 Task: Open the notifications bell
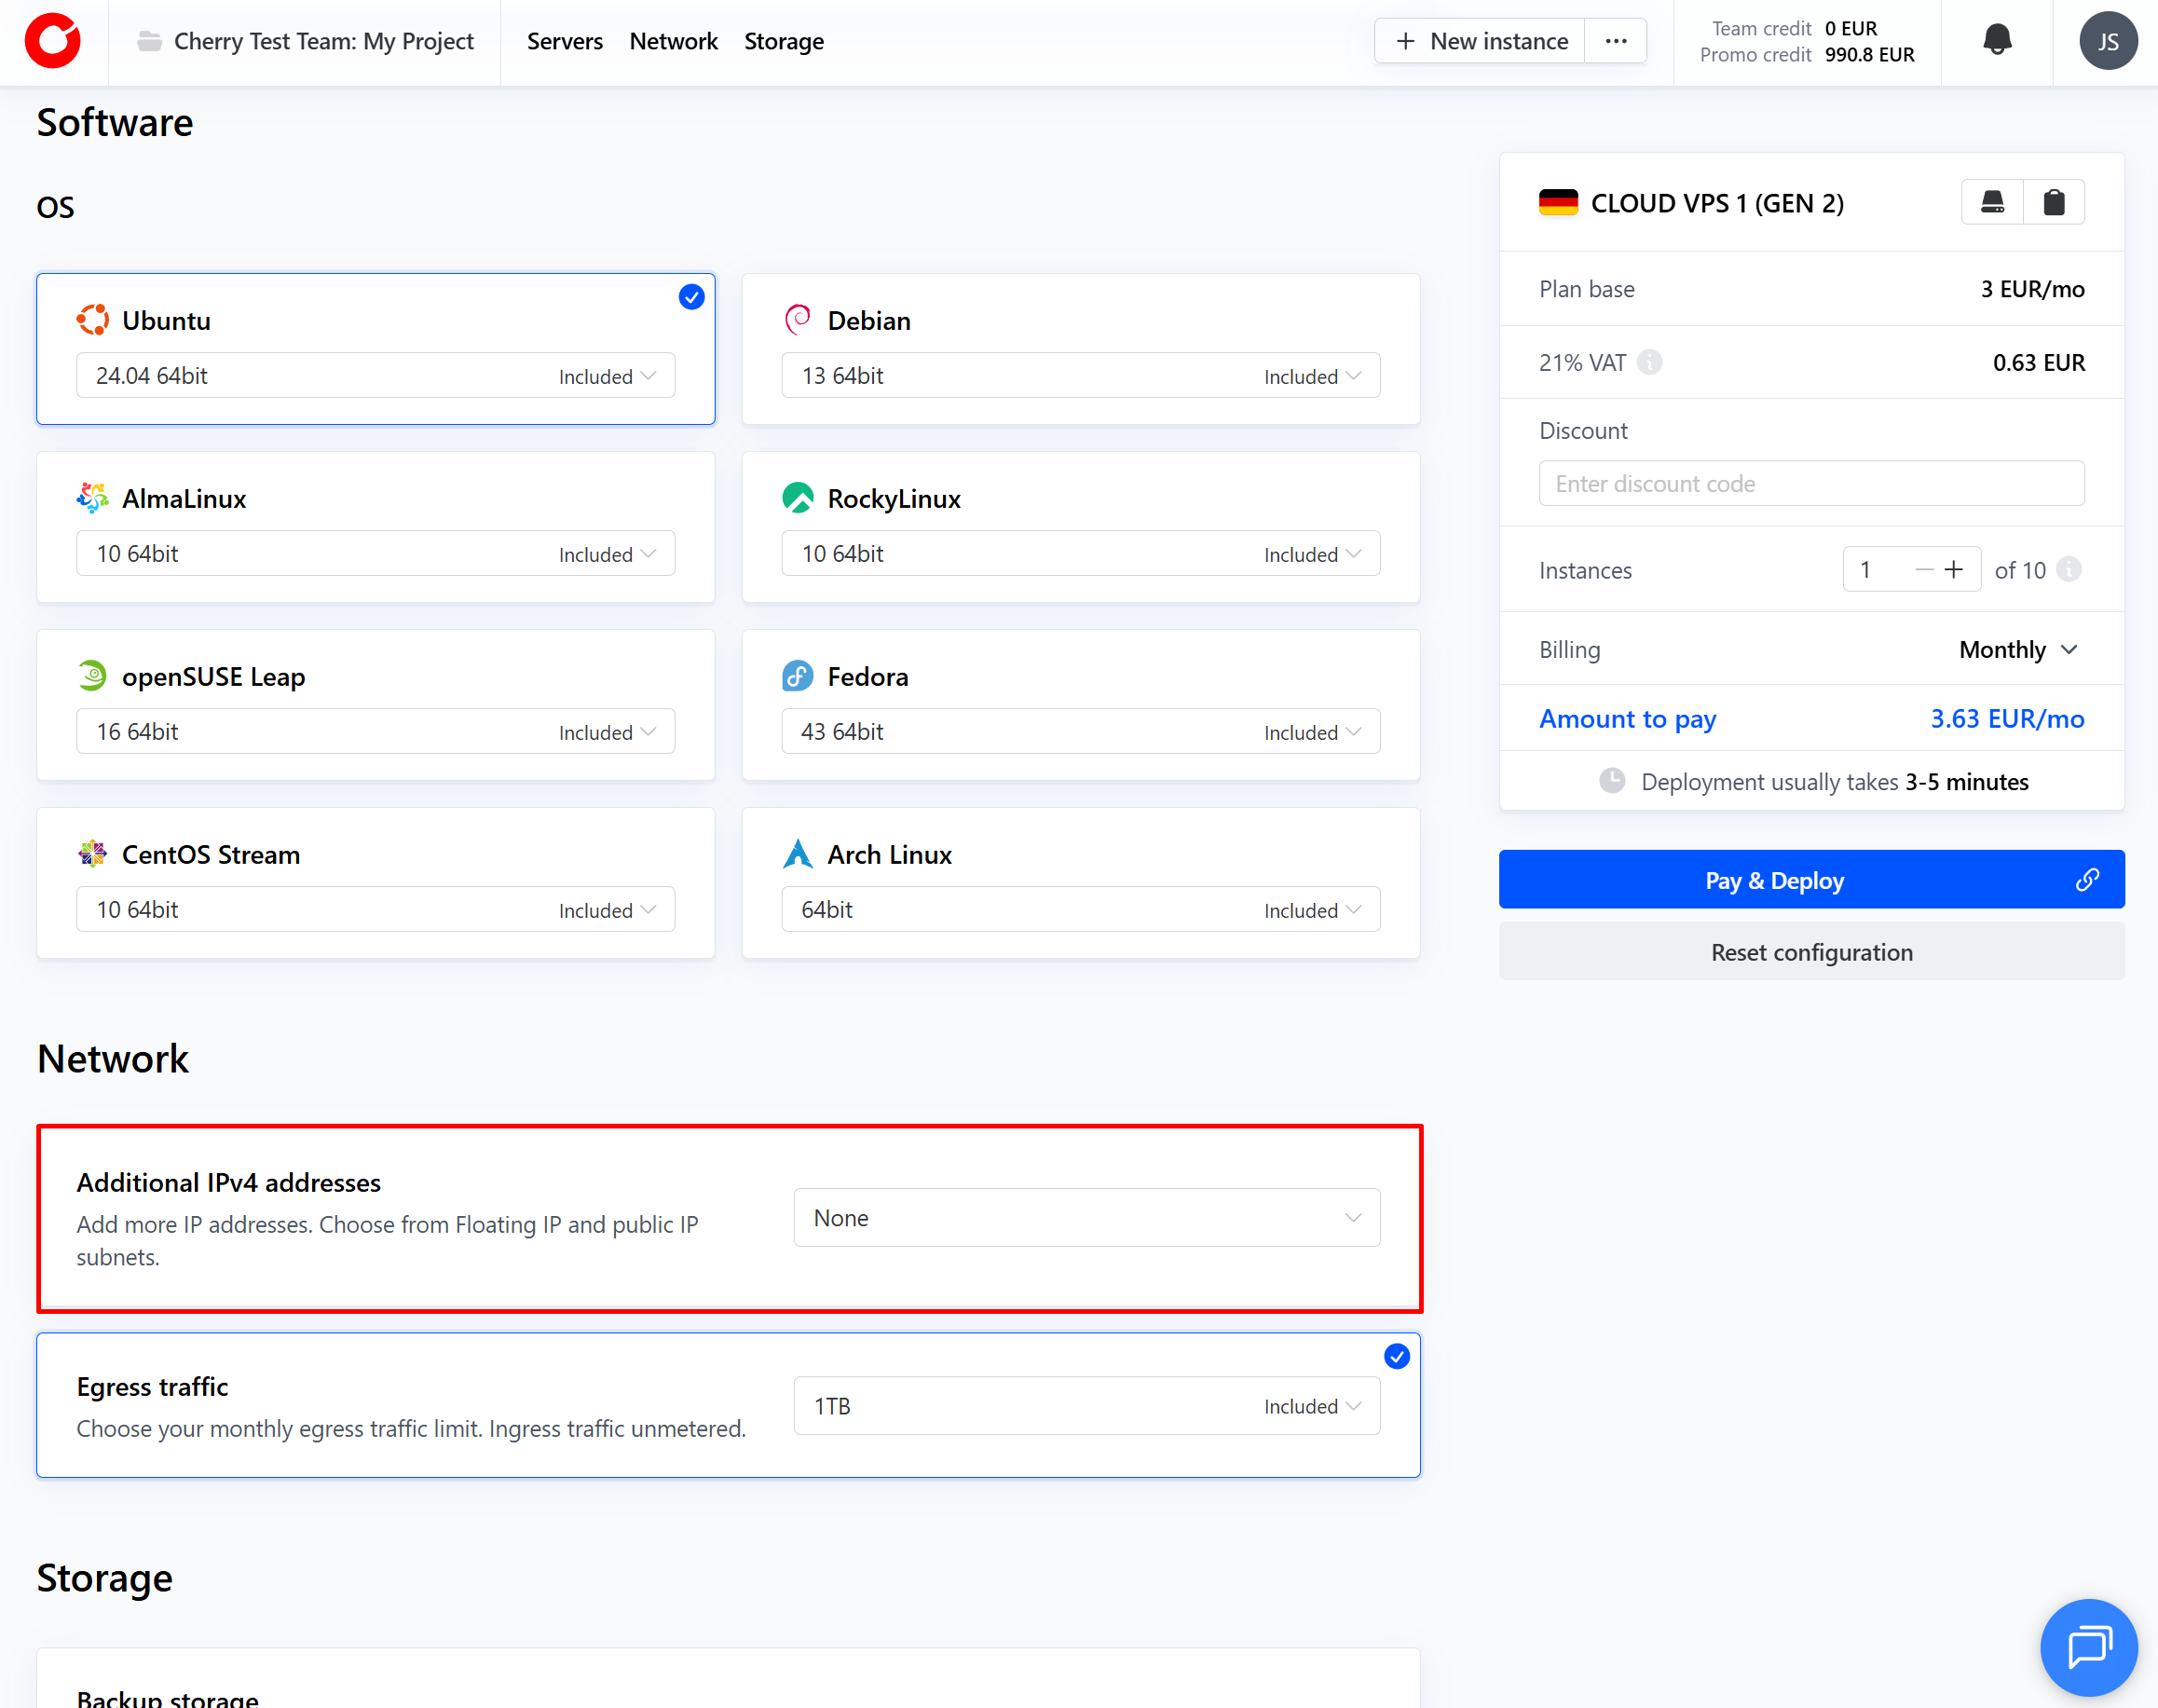[x=1996, y=41]
